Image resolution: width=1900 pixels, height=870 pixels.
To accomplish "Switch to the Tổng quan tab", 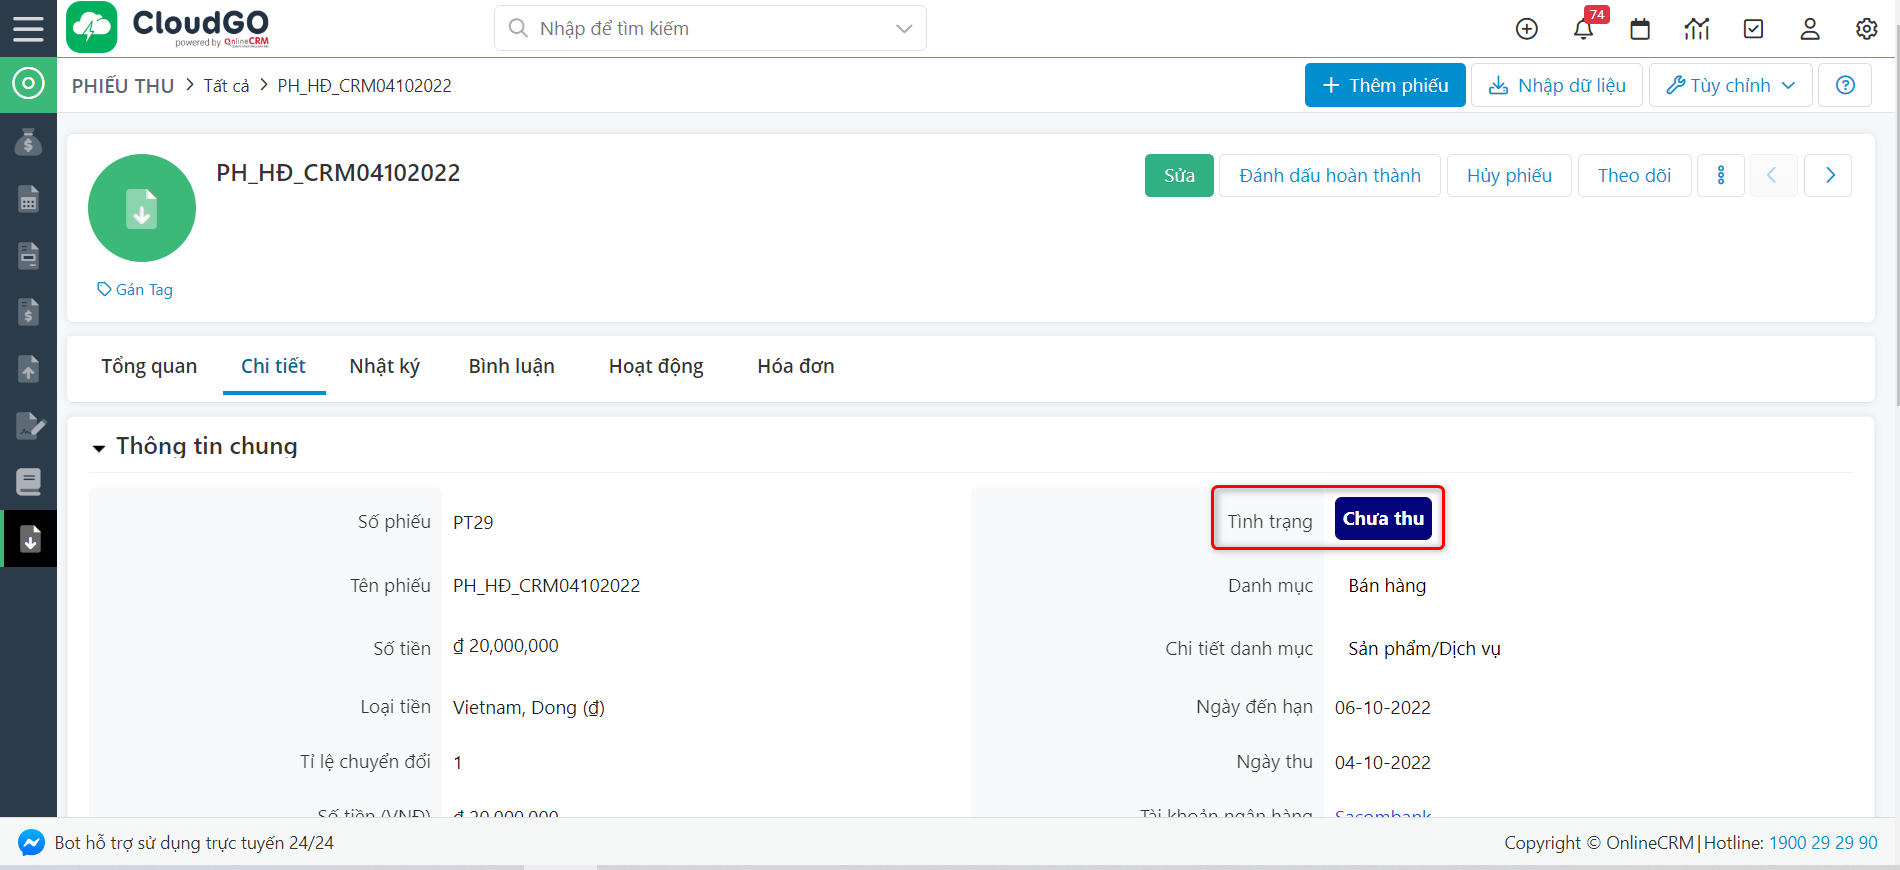I will [x=149, y=366].
